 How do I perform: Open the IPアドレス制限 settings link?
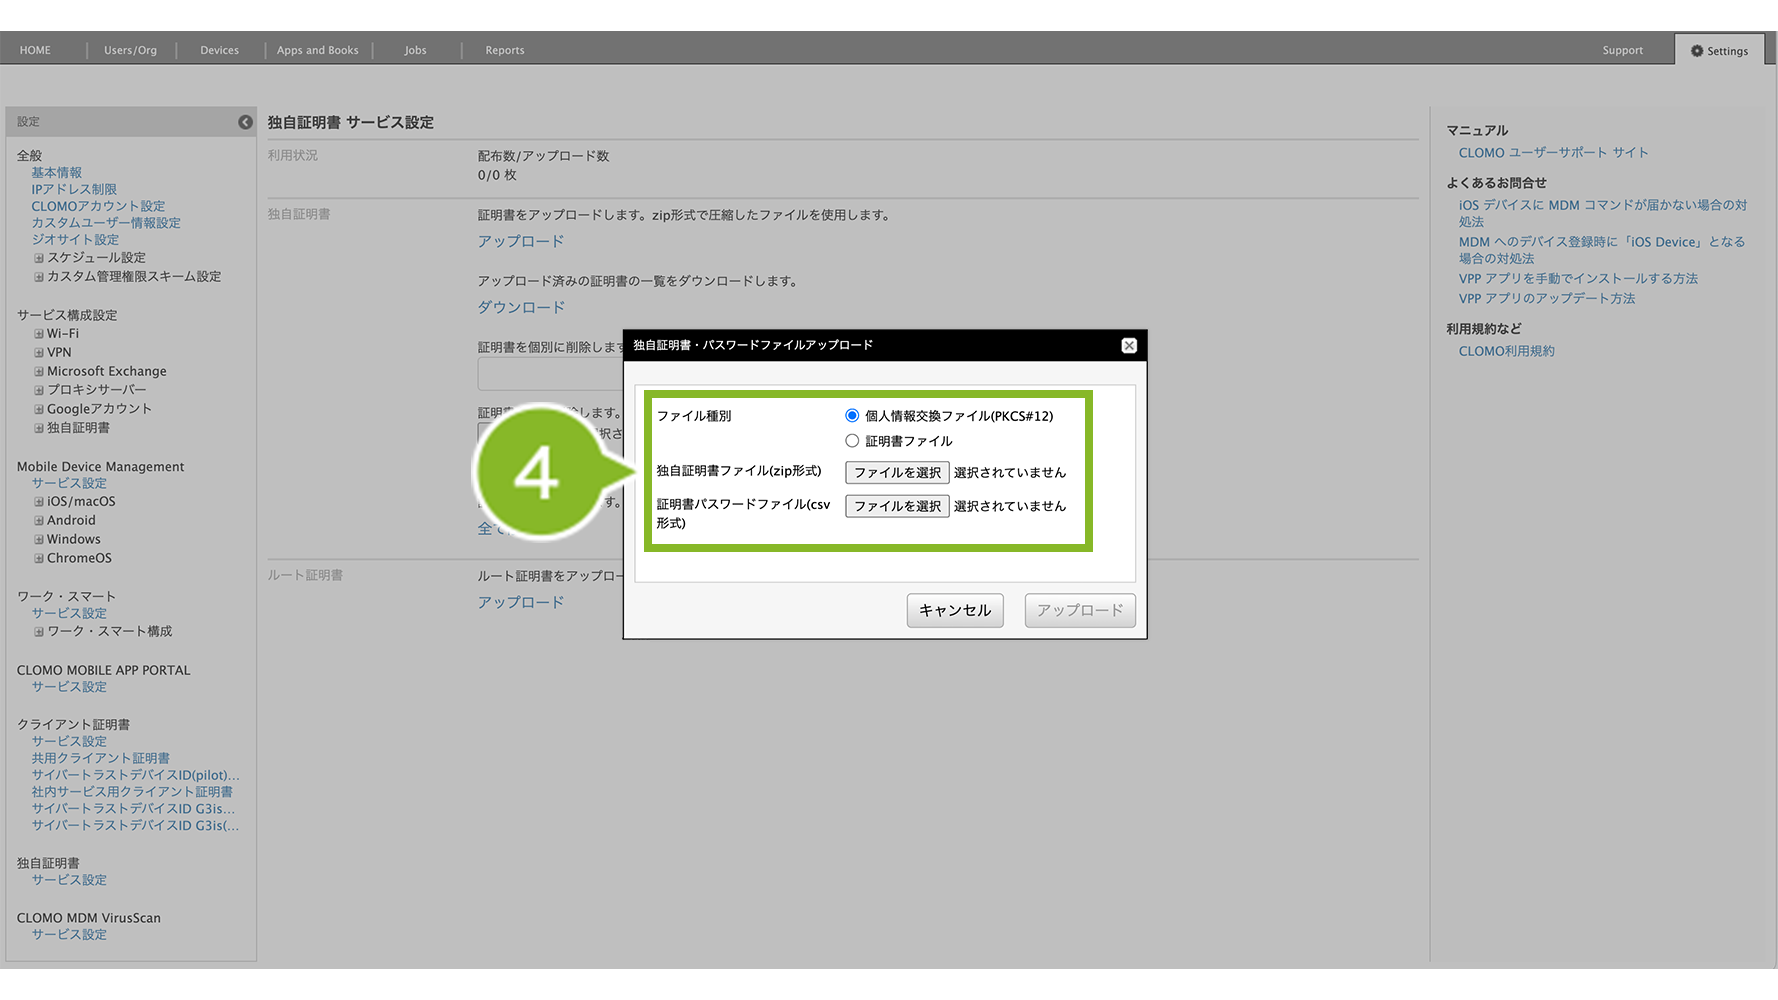pyautogui.click(x=74, y=190)
